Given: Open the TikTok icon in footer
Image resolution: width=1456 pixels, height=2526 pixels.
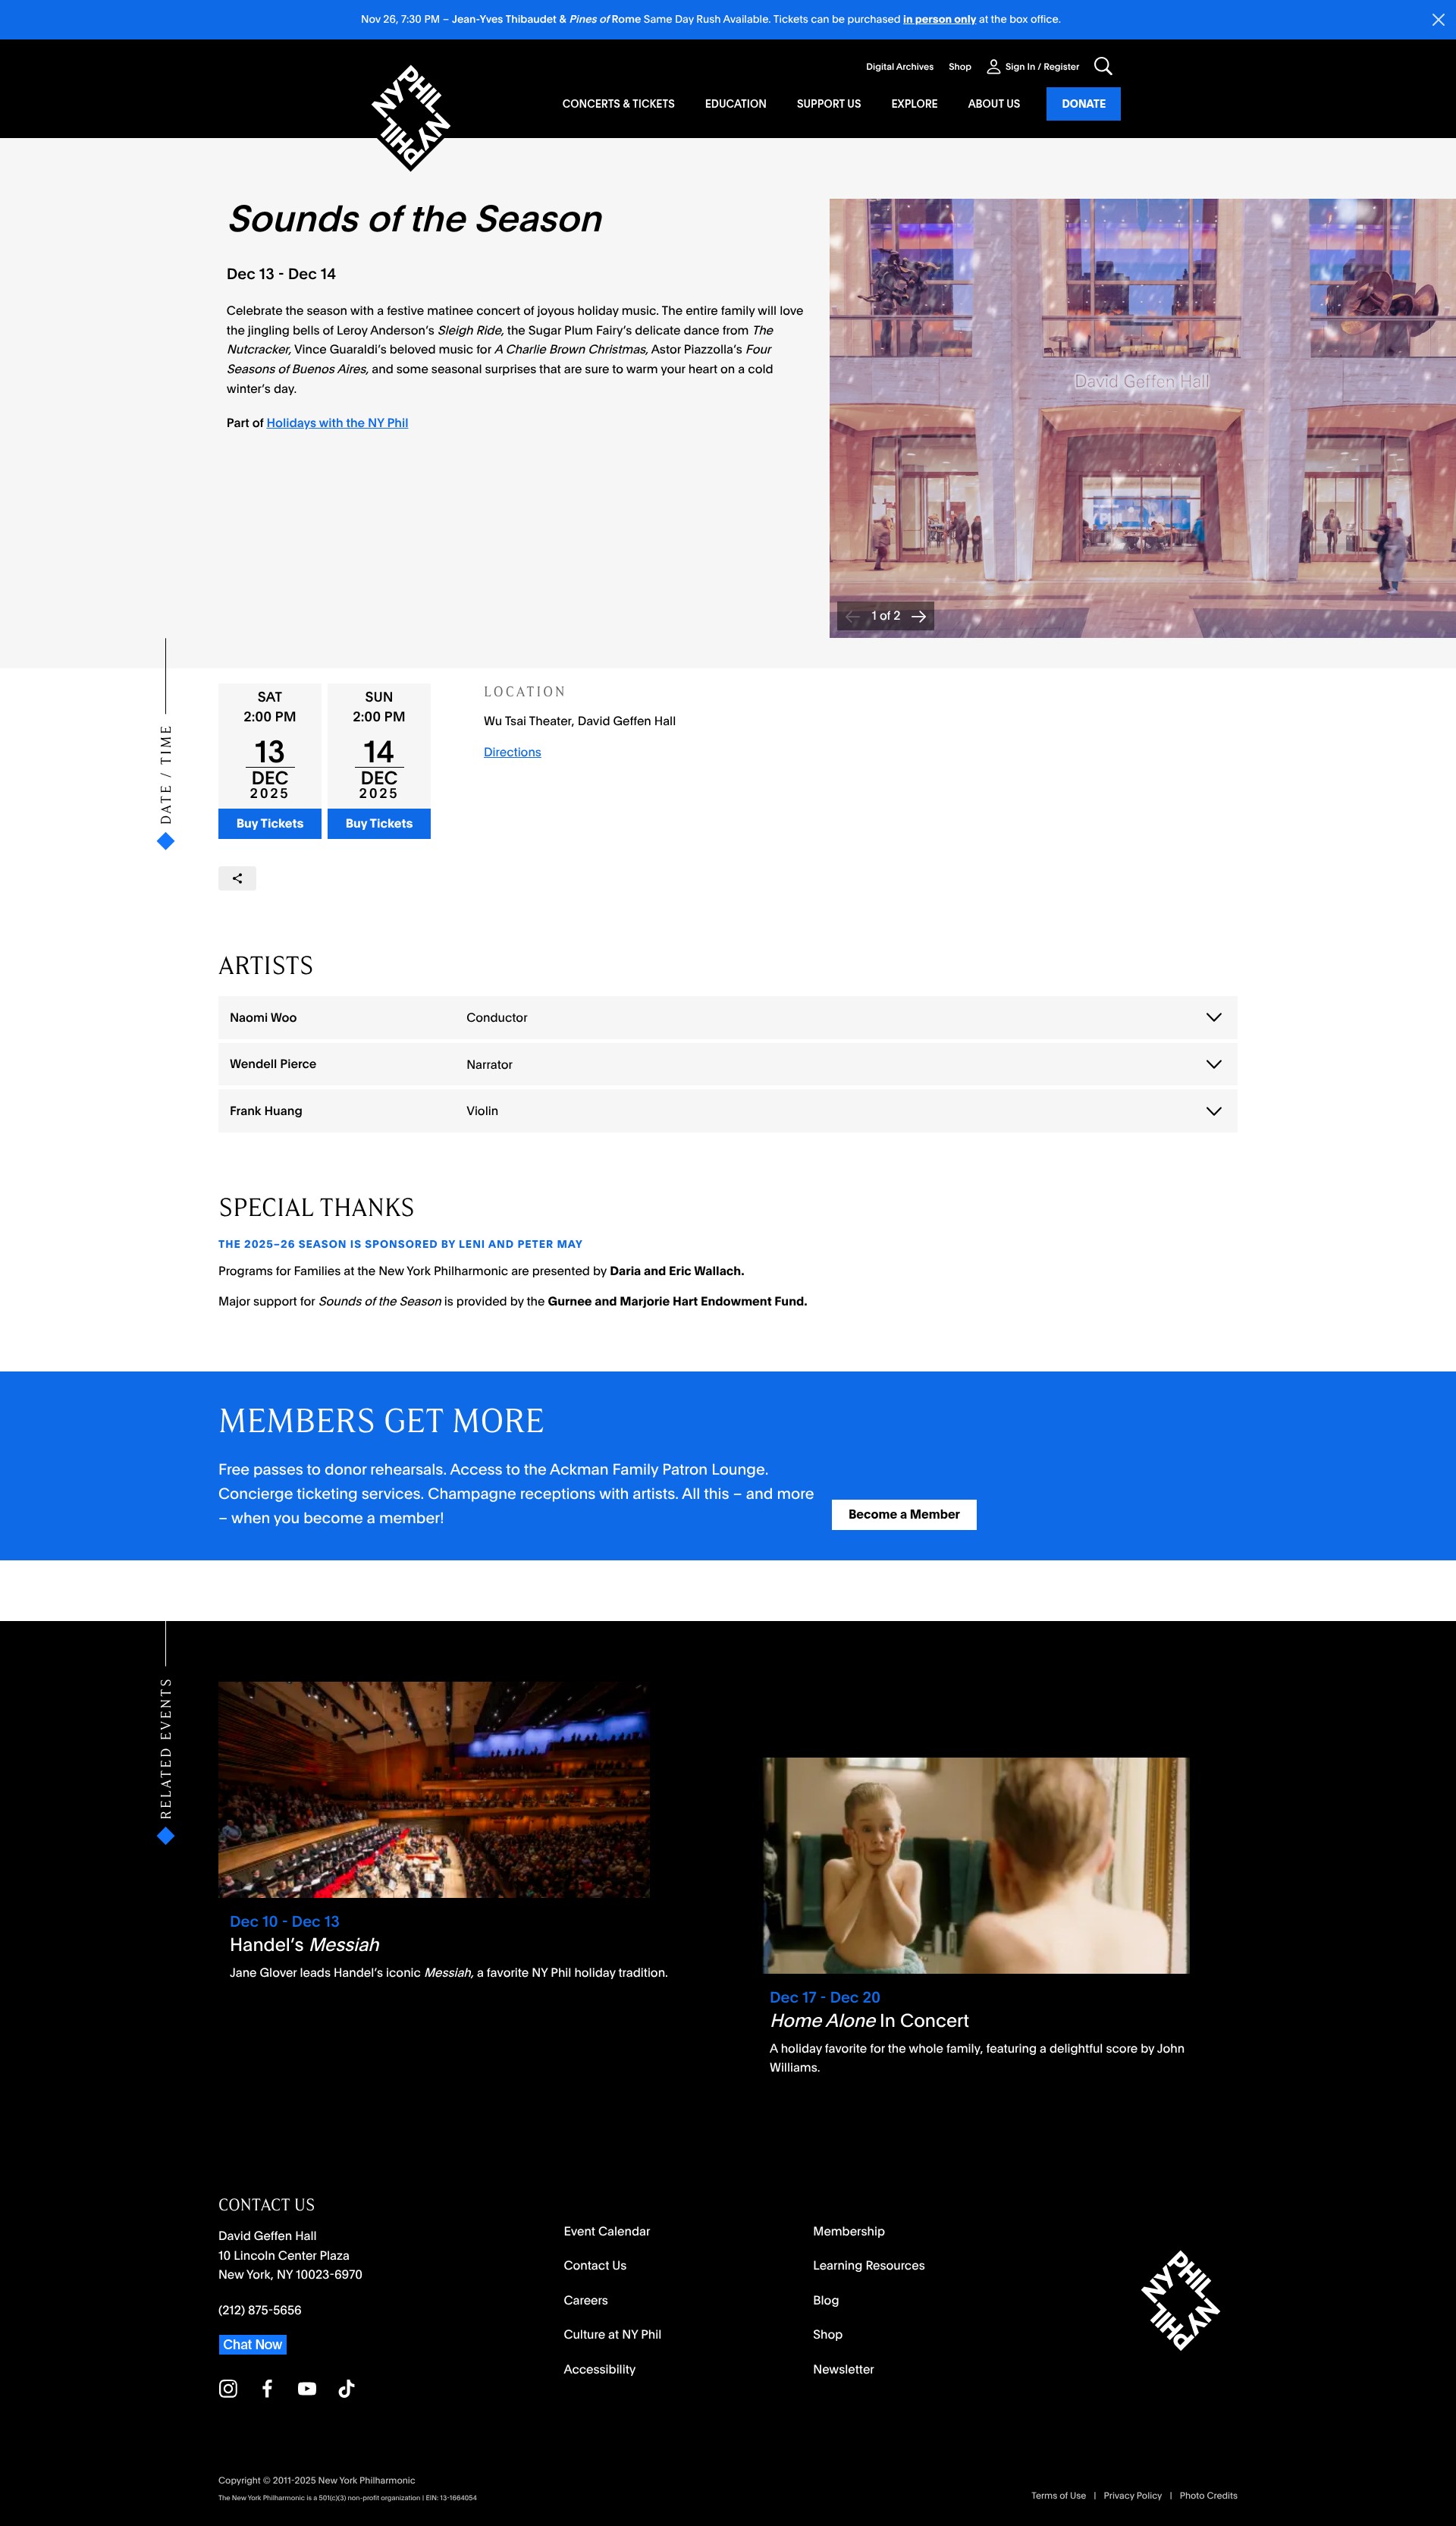Looking at the screenshot, I should click(x=346, y=2388).
